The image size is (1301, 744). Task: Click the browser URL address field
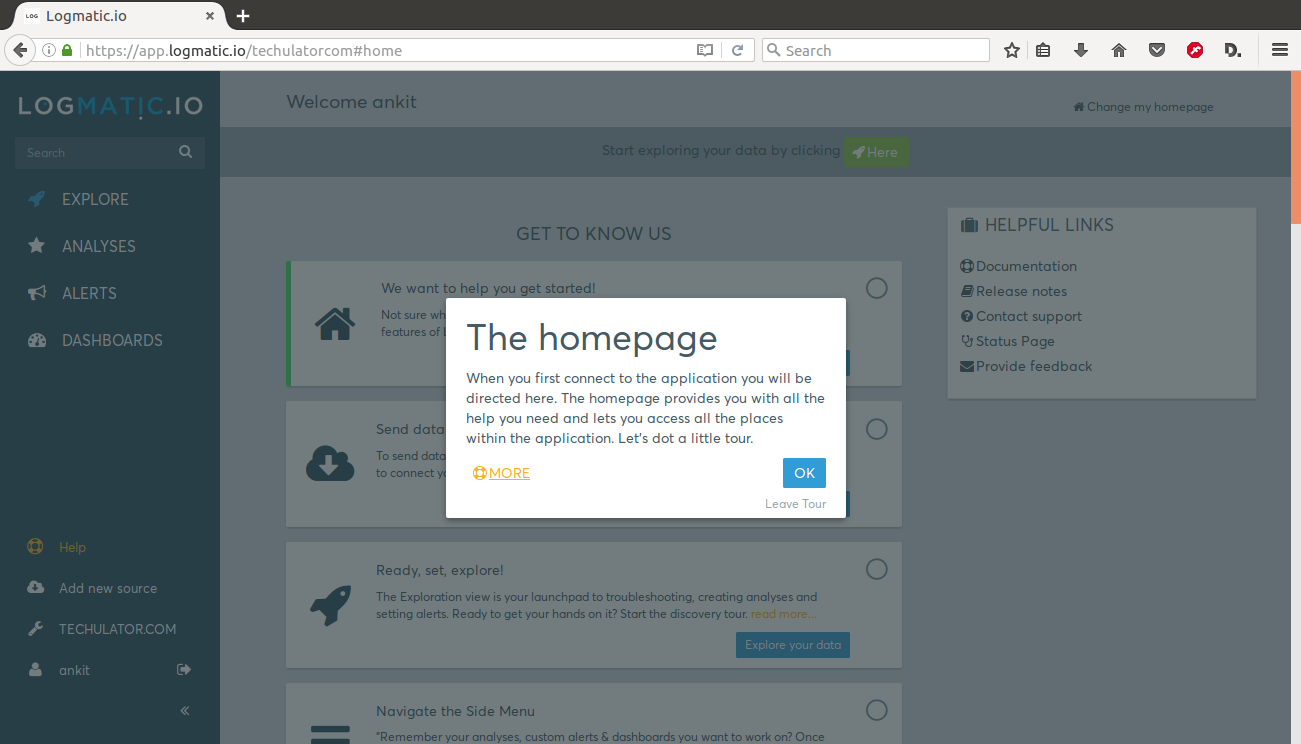click(385, 50)
